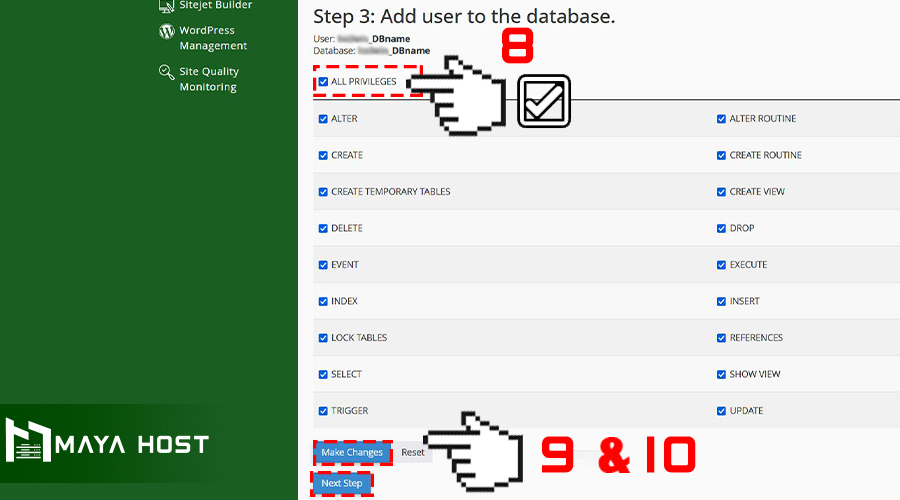Toggle the EXECUTE privilege checkbox

click(721, 265)
